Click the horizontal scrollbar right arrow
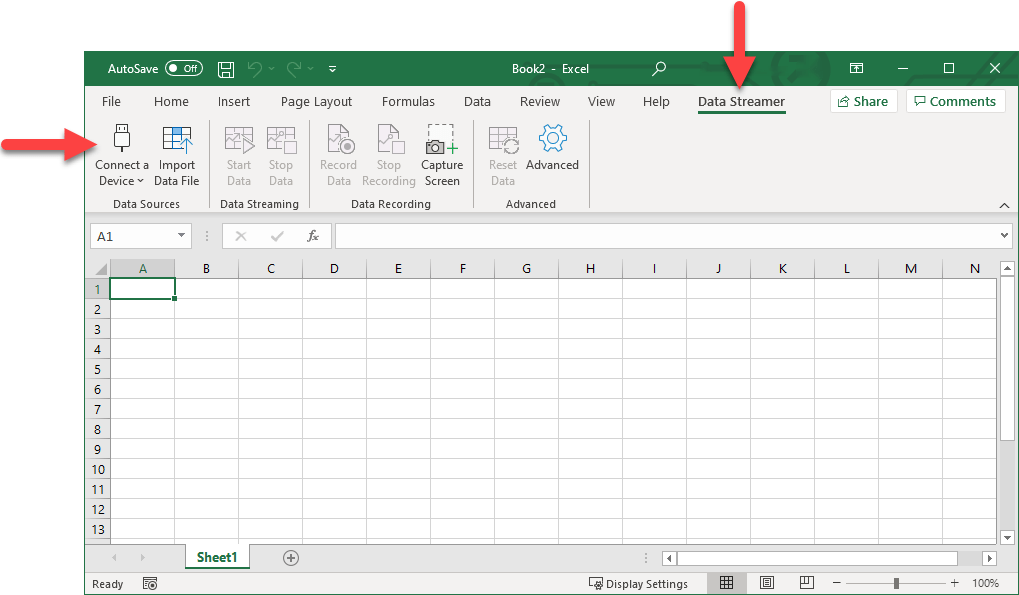This screenshot has height=595, width=1019. click(x=989, y=558)
